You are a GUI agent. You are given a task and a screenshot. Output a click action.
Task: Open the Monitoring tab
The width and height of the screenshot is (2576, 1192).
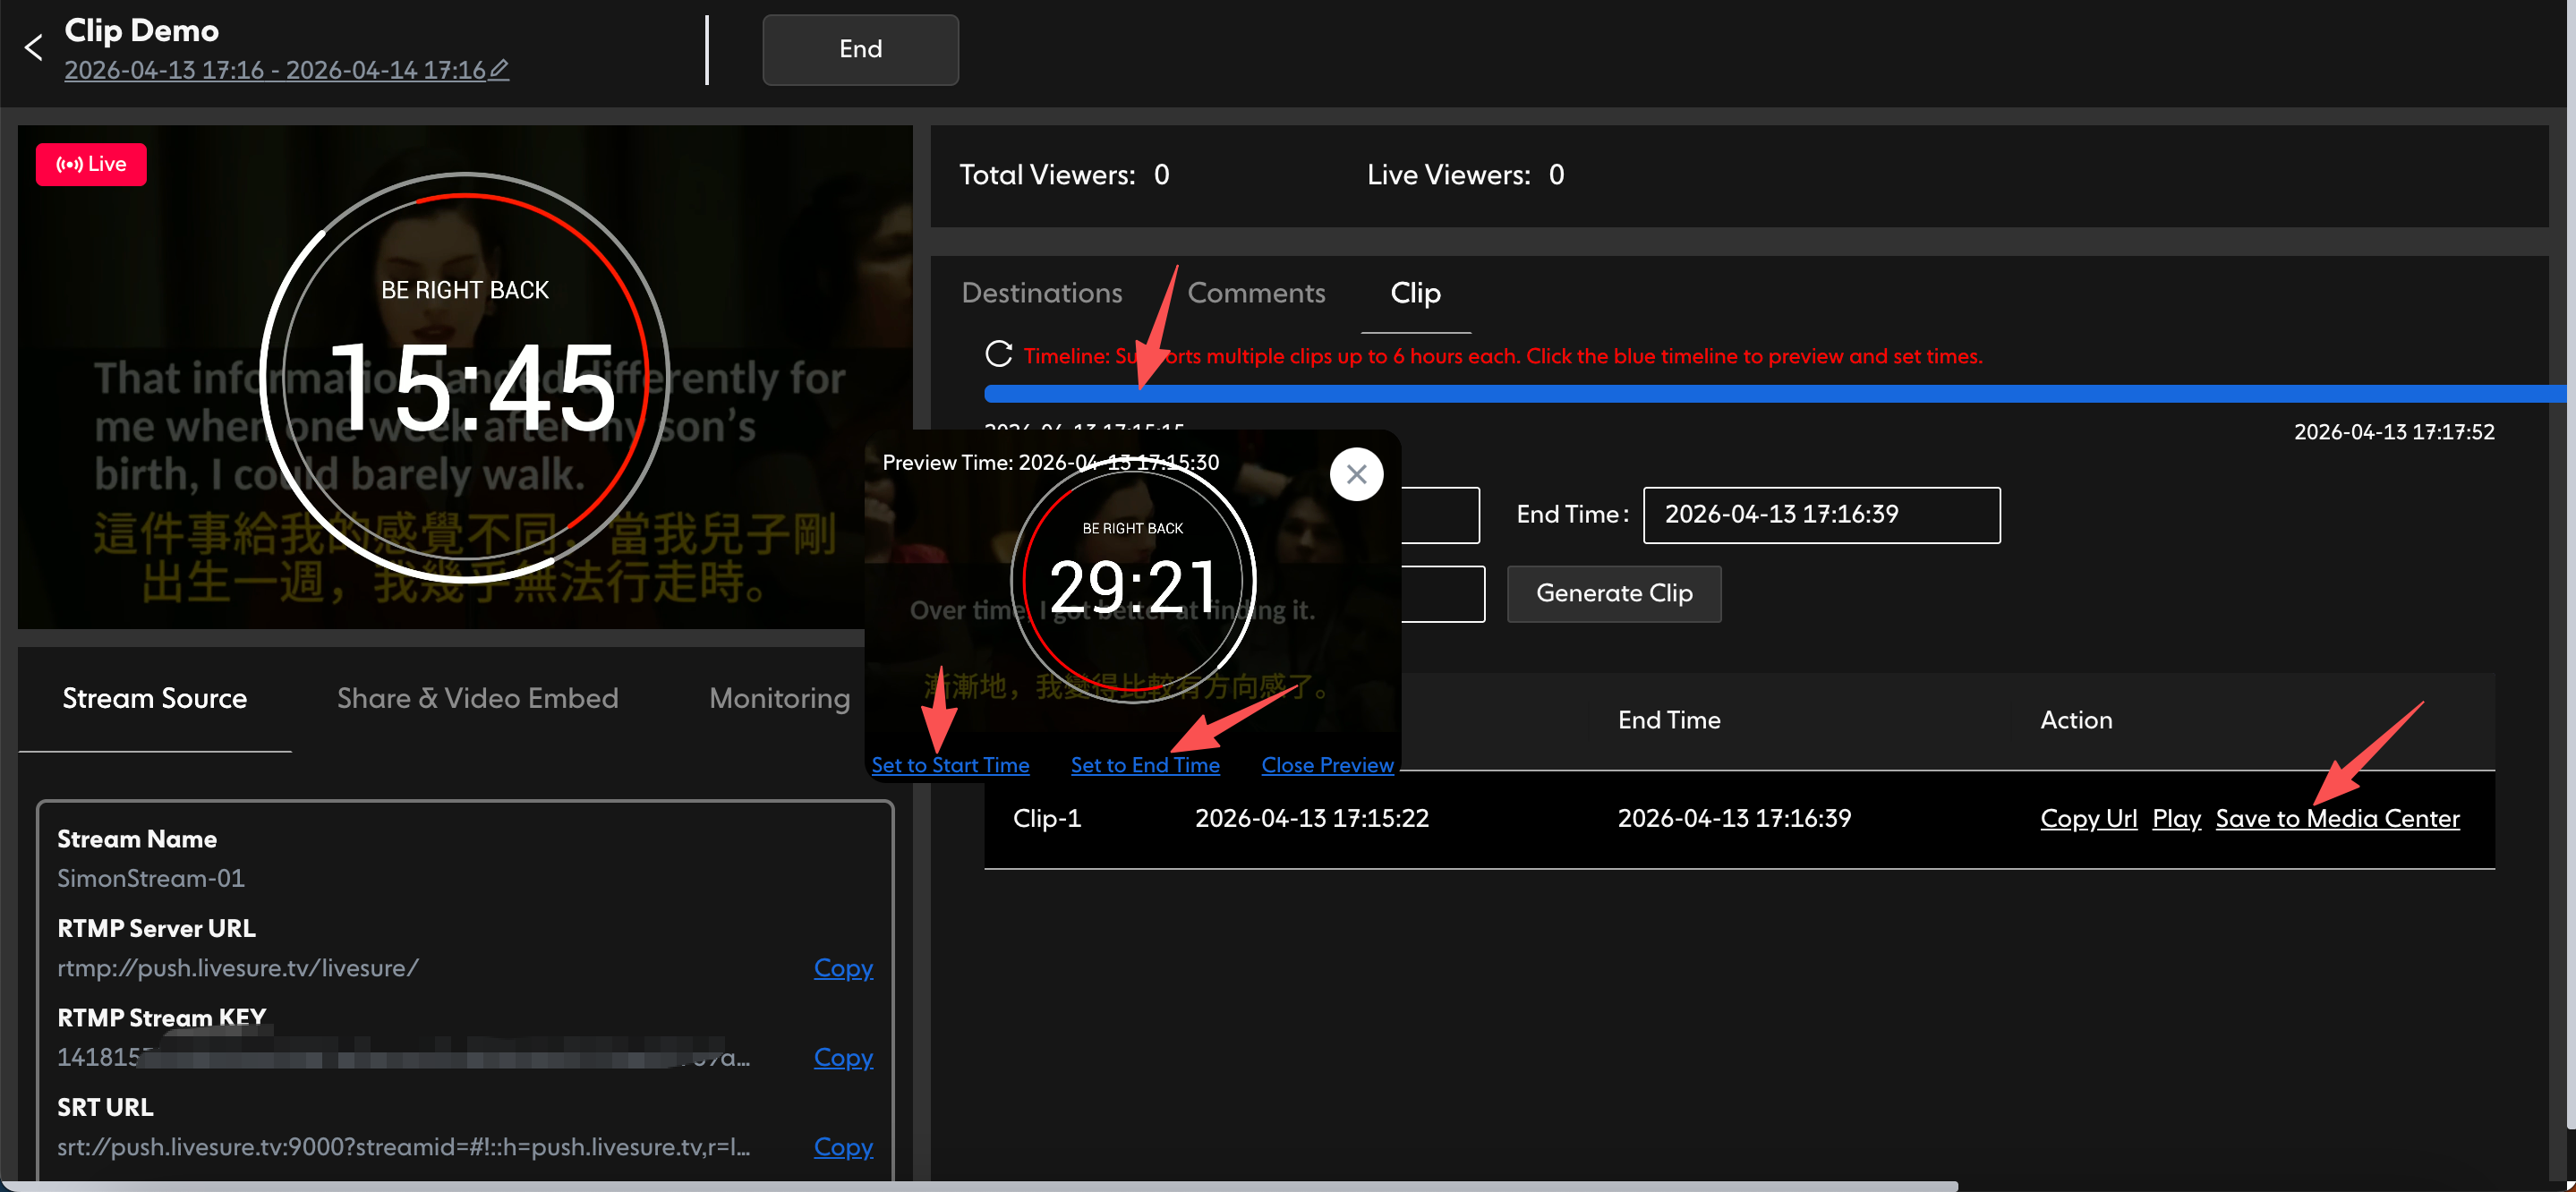pyautogui.click(x=779, y=698)
